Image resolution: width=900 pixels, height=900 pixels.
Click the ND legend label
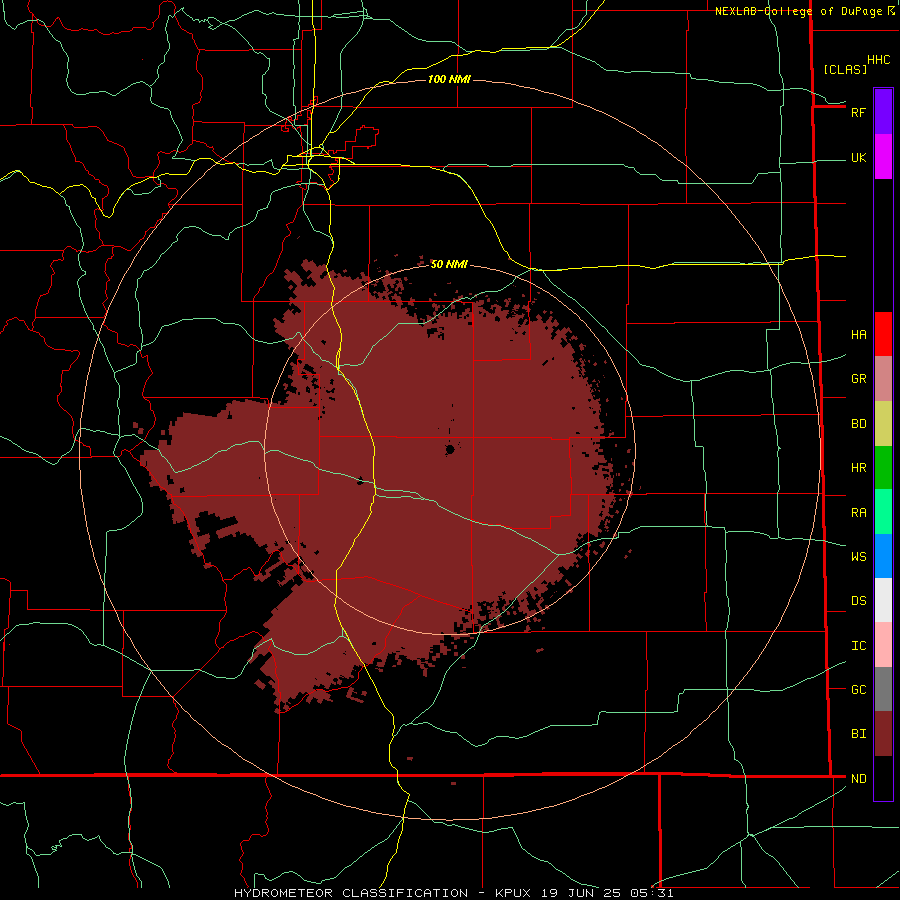tap(858, 779)
